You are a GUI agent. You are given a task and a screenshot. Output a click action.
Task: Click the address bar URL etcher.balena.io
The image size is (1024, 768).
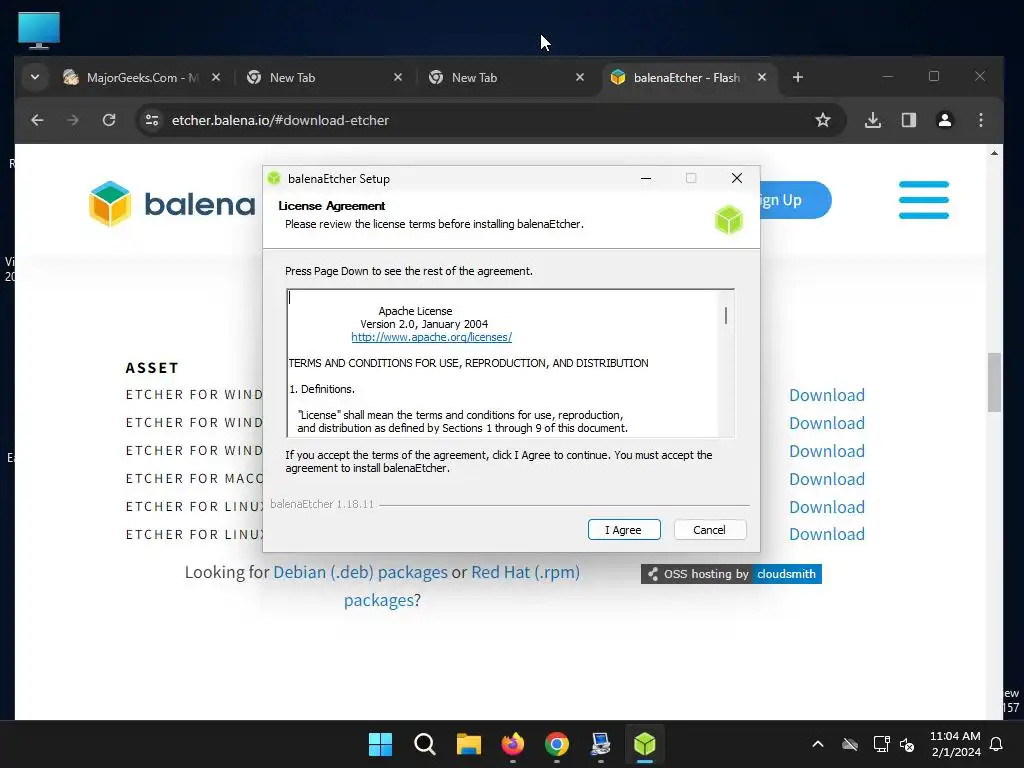point(280,120)
